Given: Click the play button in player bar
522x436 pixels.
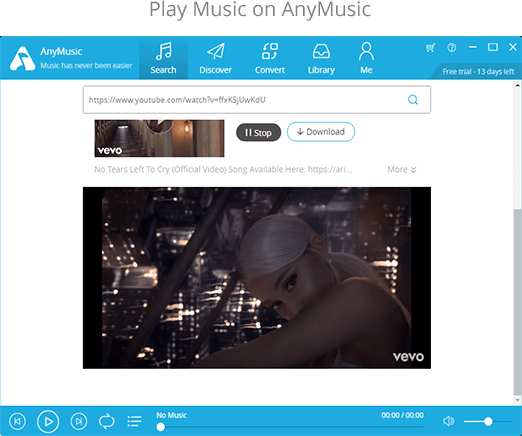Looking at the screenshot, I should tap(48, 421).
